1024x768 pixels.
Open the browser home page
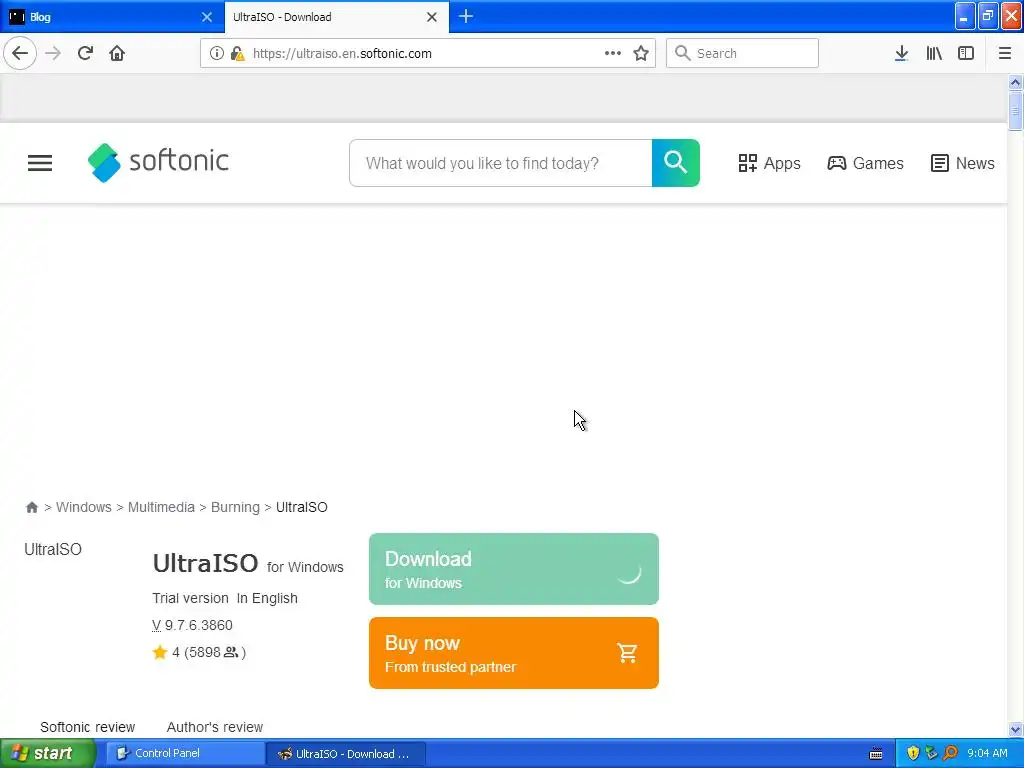(117, 53)
